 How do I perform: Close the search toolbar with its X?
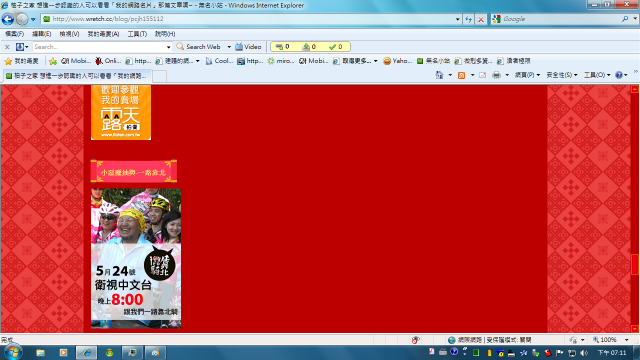[7, 47]
